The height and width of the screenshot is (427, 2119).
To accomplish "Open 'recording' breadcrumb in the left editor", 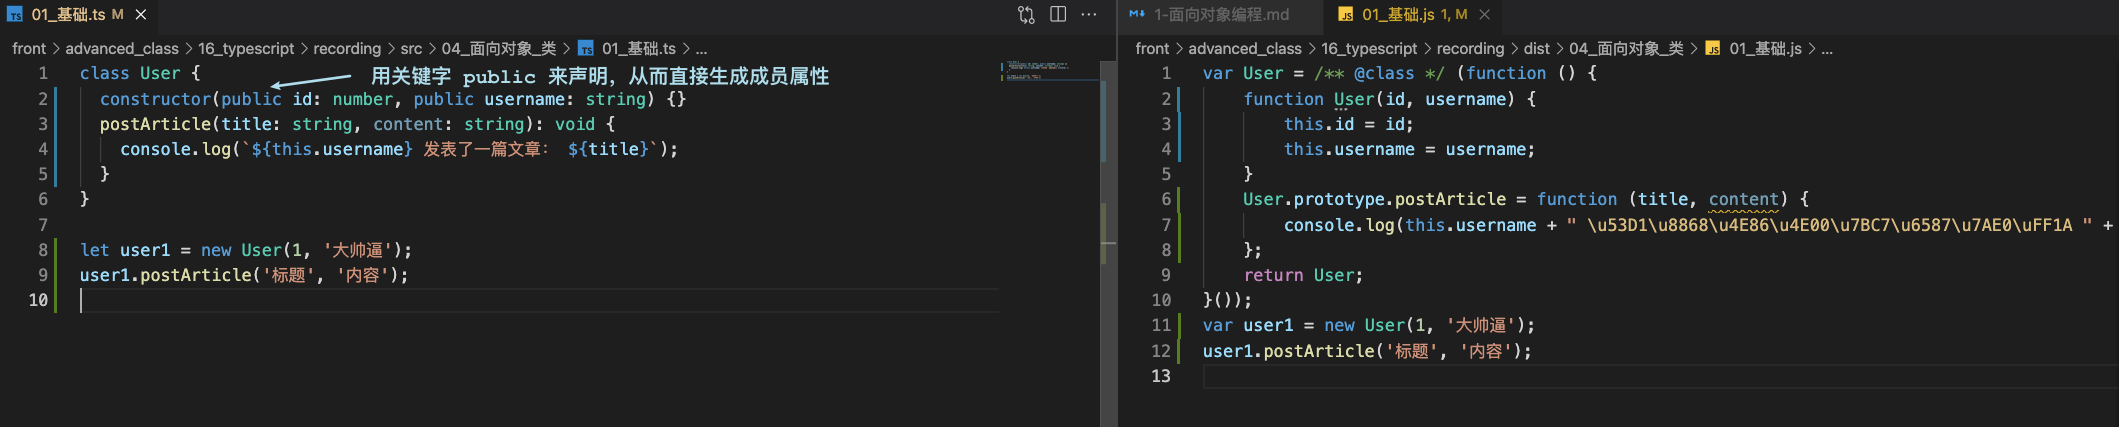I will pyautogui.click(x=347, y=48).
